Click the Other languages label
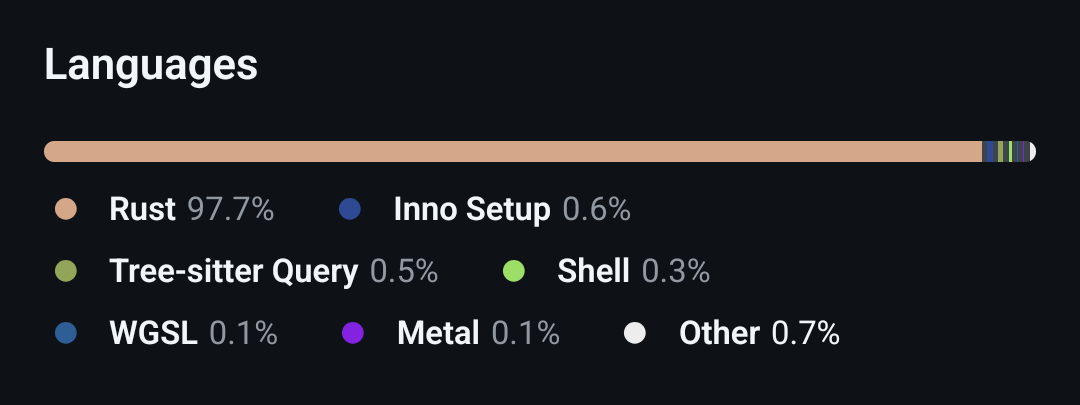This screenshot has height=405, width=1080. [719, 333]
